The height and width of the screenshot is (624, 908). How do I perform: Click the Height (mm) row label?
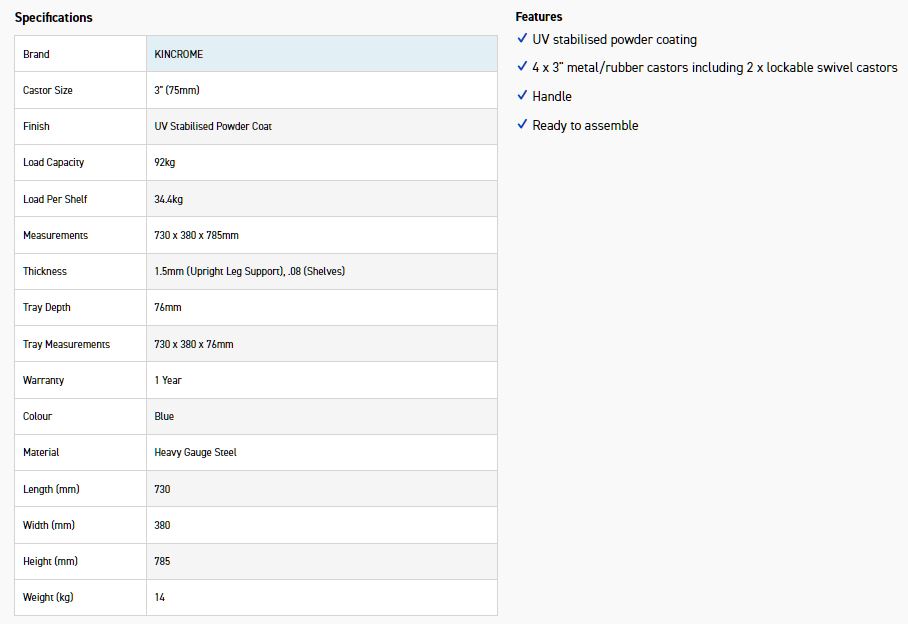tap(51, 561)
